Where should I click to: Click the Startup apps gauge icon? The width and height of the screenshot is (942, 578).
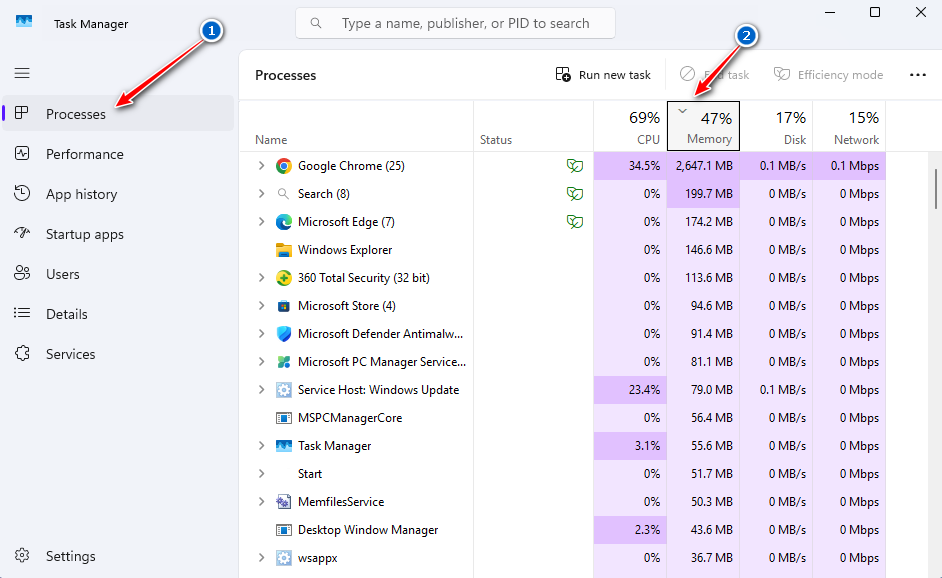coord(22,233)
